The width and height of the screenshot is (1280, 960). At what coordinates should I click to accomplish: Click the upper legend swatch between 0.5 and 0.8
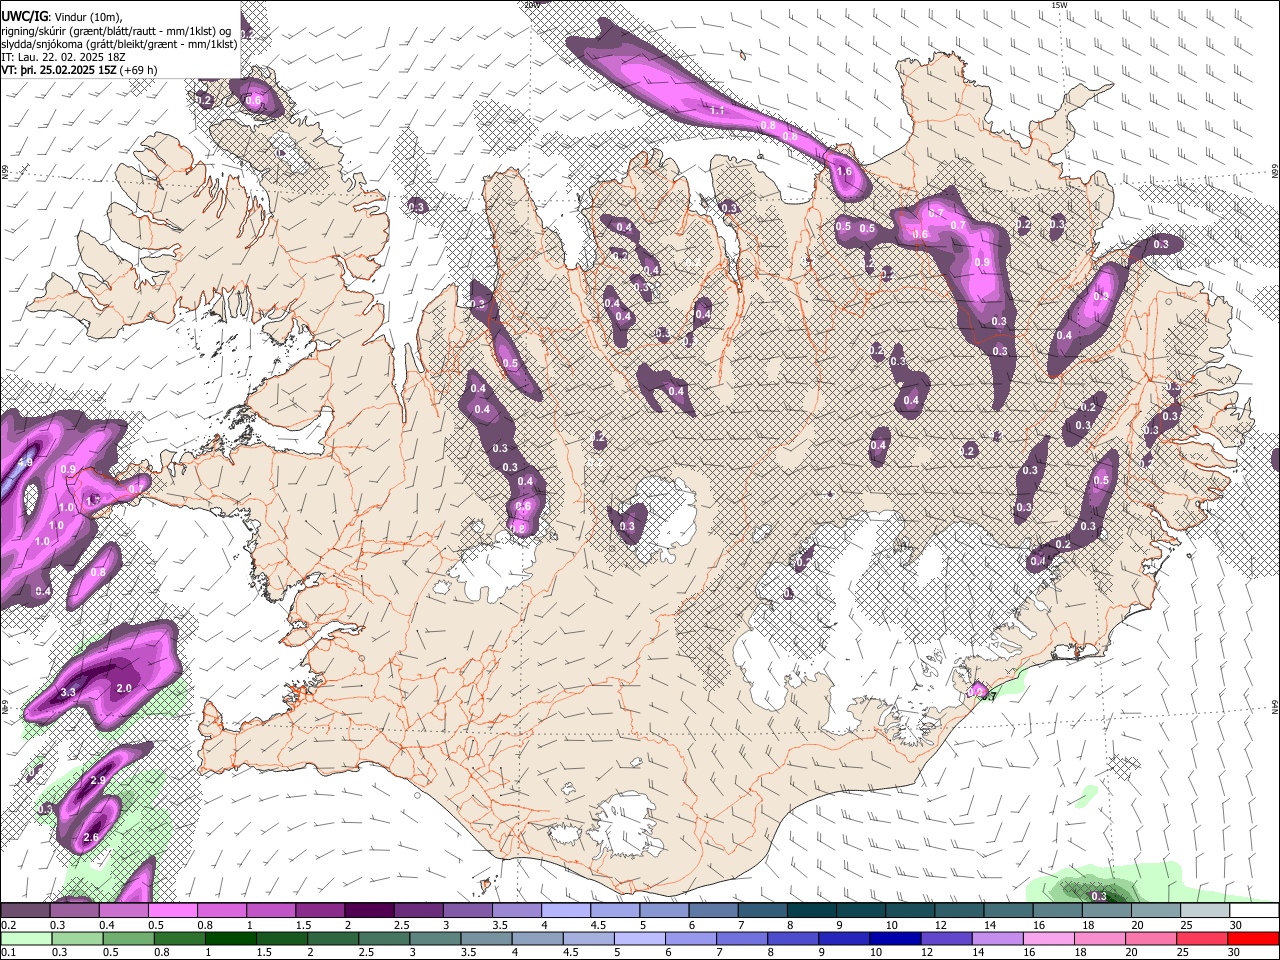(x=172, y=910)
